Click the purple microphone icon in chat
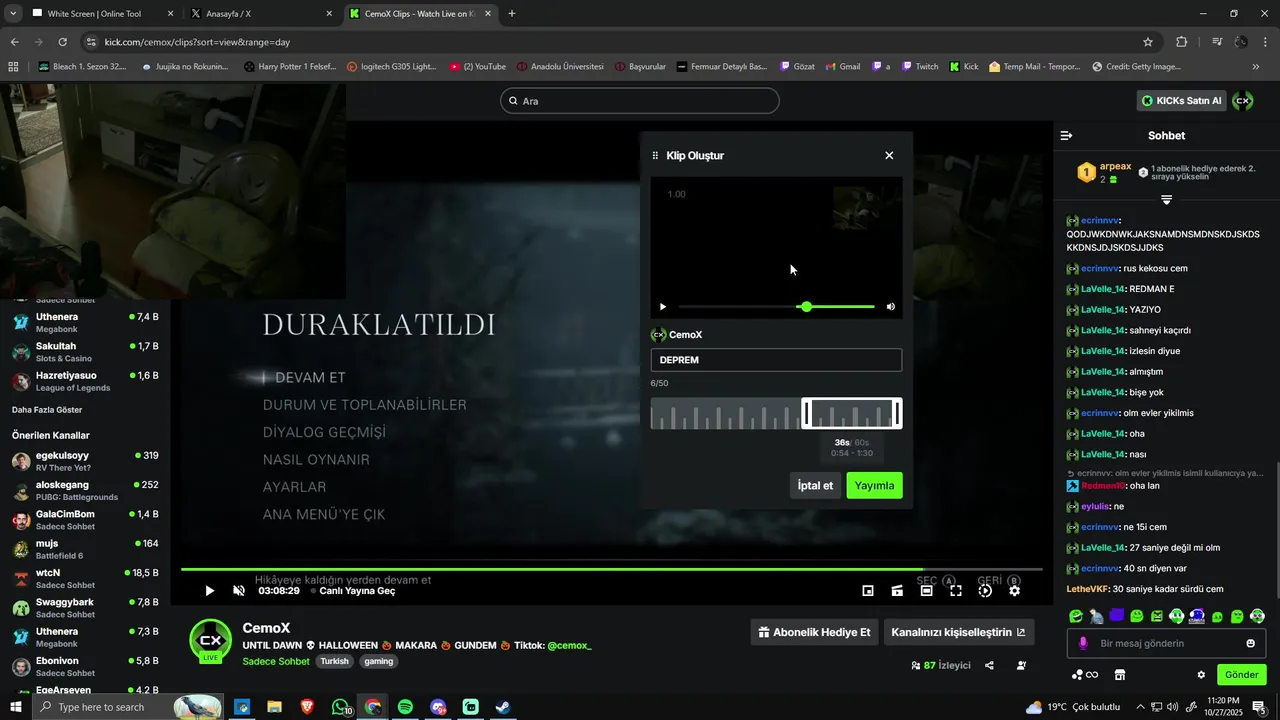 coord(1082,643)
